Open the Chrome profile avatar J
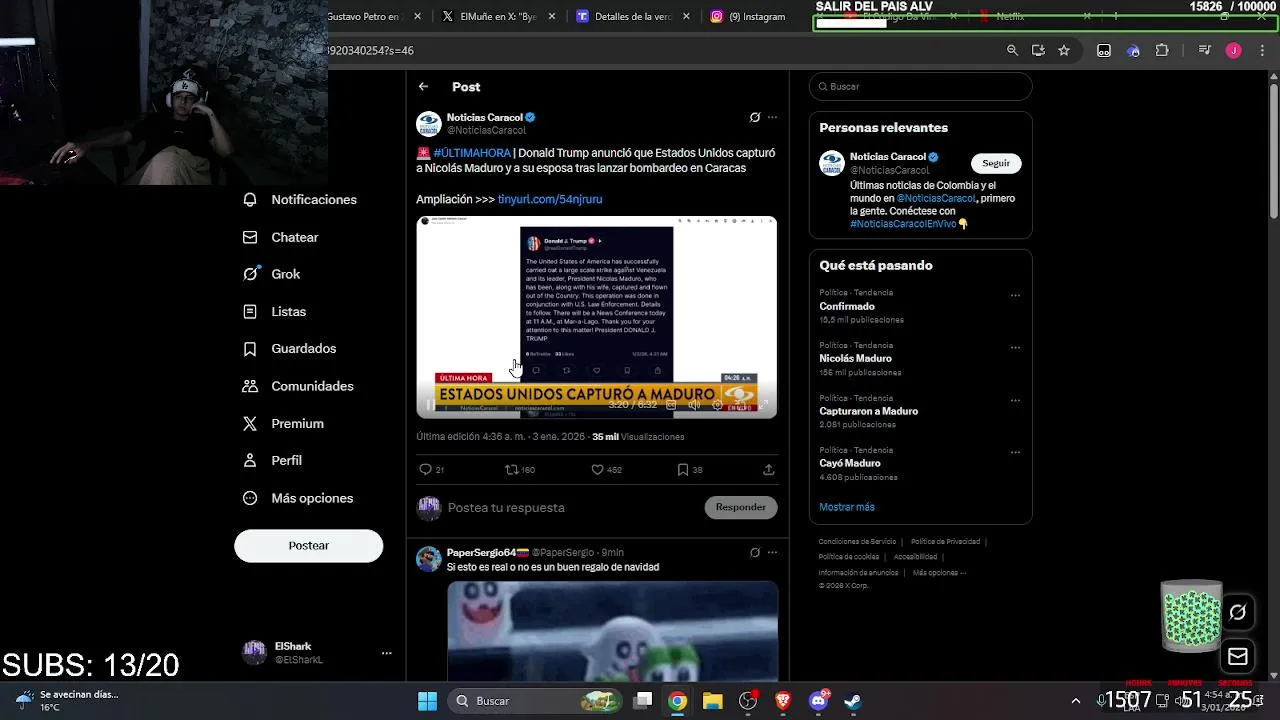 tap(1234, 50)
